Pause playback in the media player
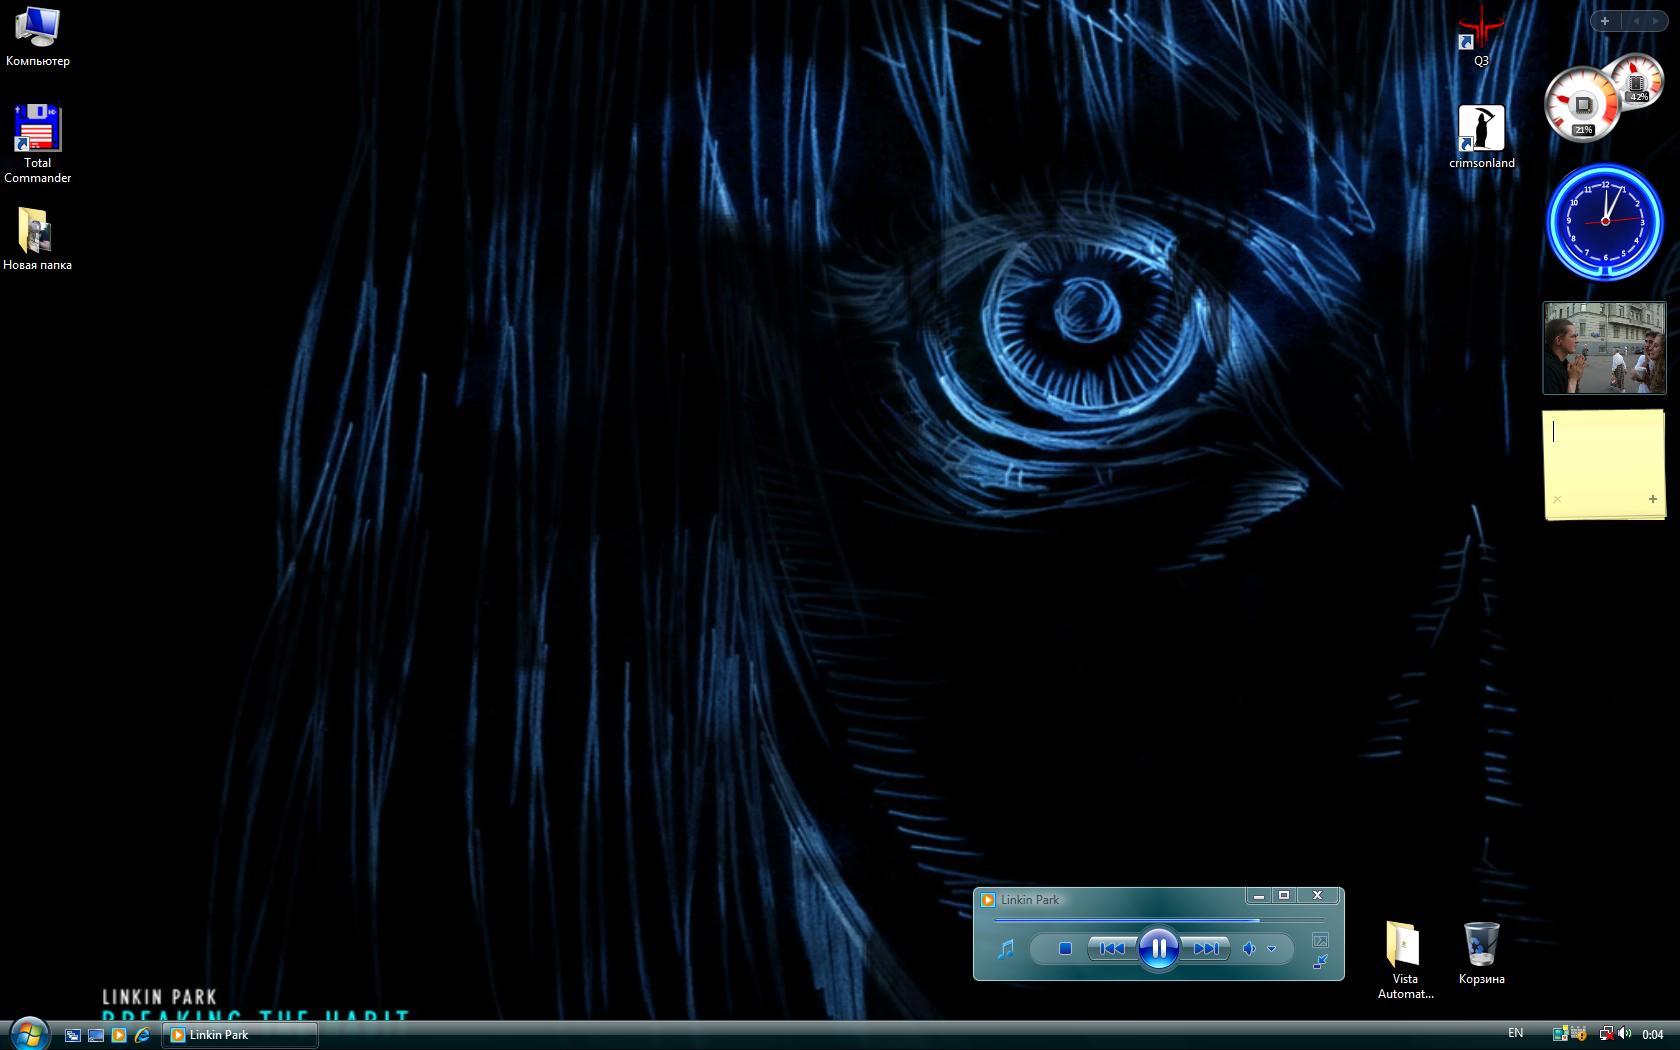1680x1050 pixels. click(1158, 948)
